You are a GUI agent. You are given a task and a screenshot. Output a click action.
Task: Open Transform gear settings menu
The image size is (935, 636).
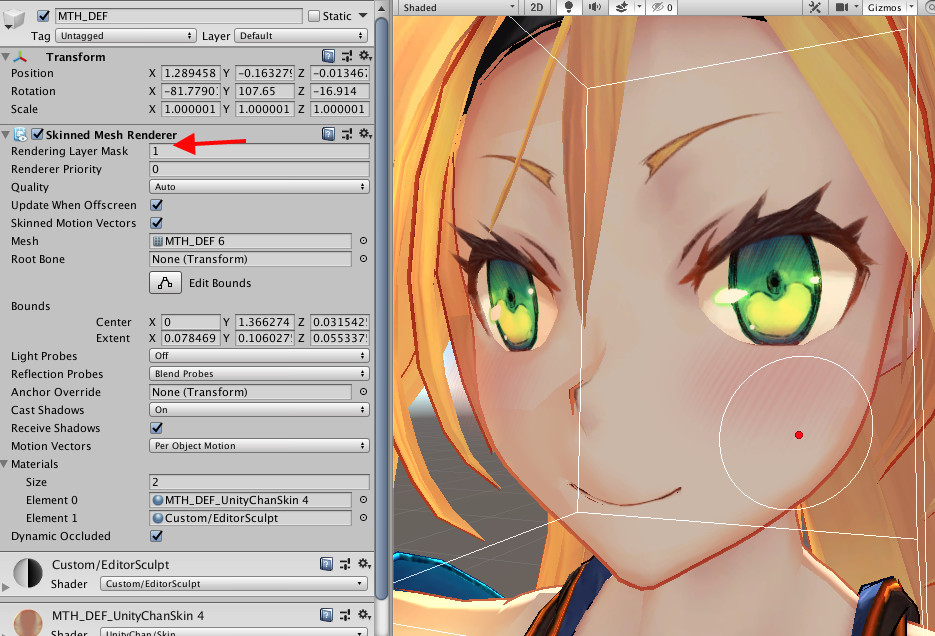tap(364, 56)
